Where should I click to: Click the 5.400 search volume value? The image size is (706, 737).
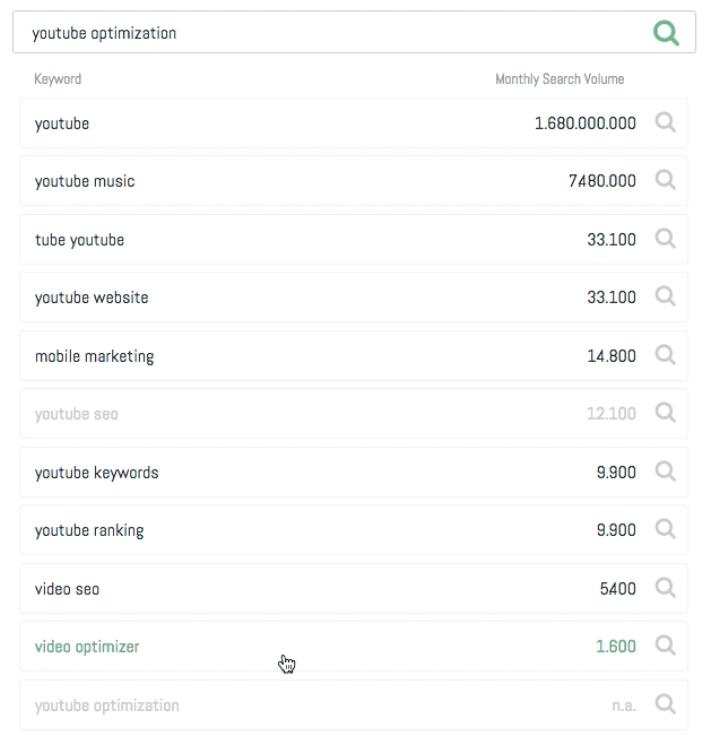[618, 588]
